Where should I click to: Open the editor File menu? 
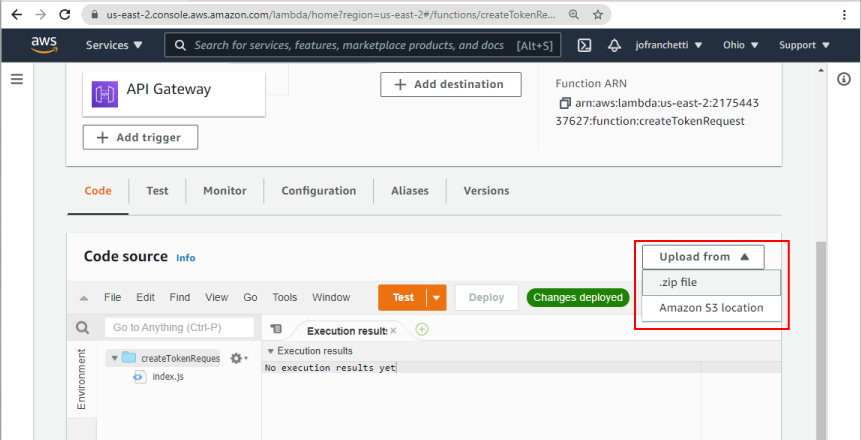tap(113, 297)
